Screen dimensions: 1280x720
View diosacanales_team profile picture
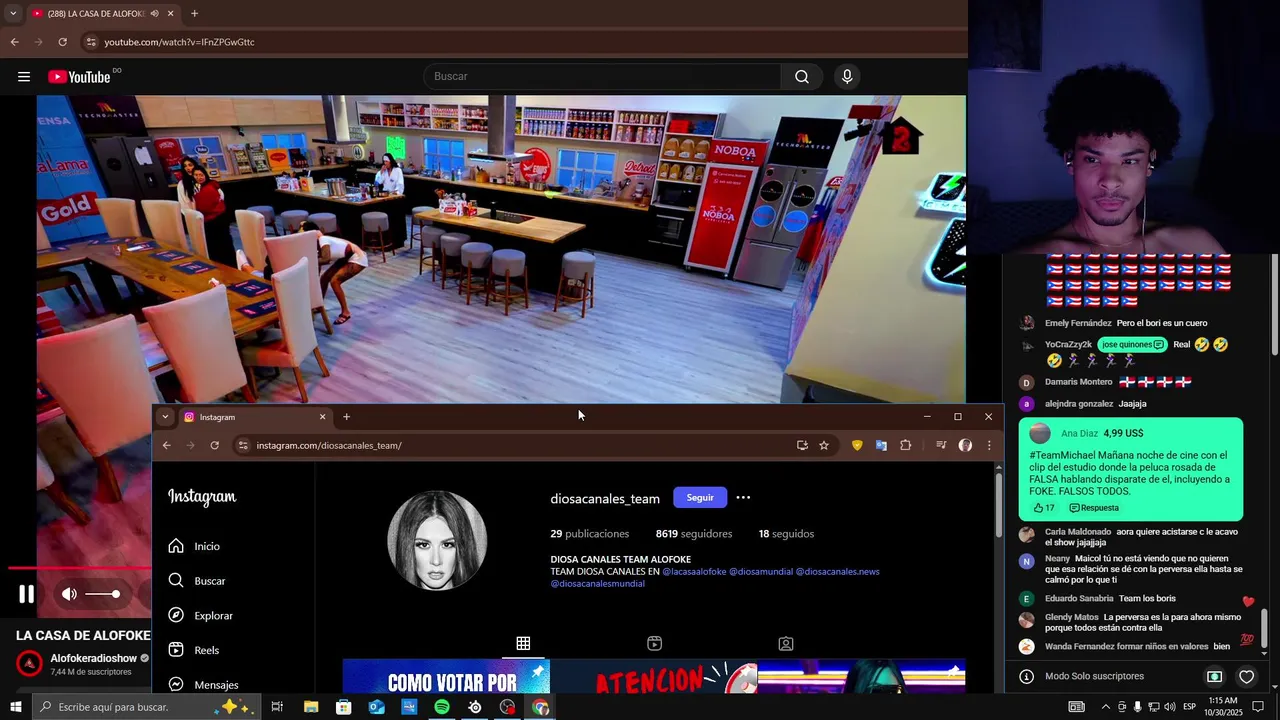tap(437, 540)
